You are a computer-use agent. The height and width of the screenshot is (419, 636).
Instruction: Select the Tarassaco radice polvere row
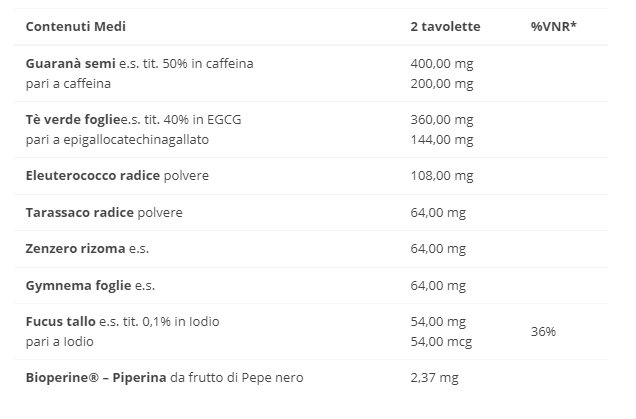[x=311, y=213]
